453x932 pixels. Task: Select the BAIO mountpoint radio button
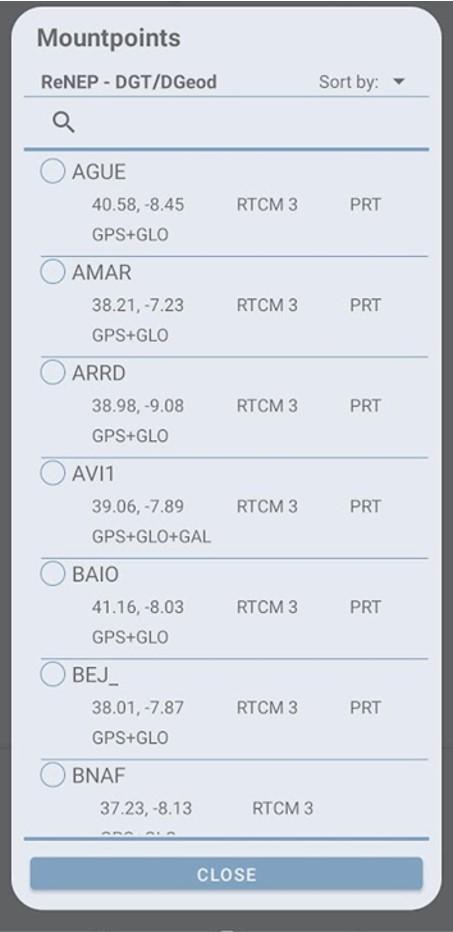tap(52, 574)
